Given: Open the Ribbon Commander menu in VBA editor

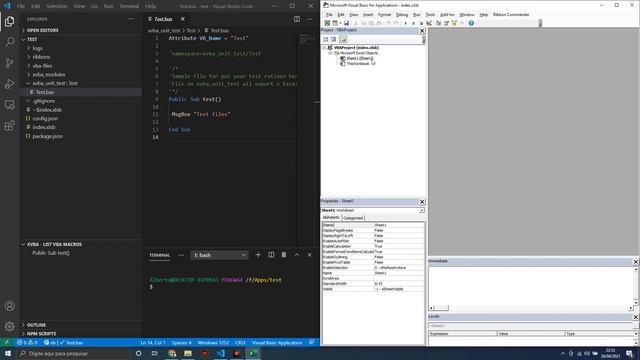Looking at the screenshot, I should tap(511, 15).
